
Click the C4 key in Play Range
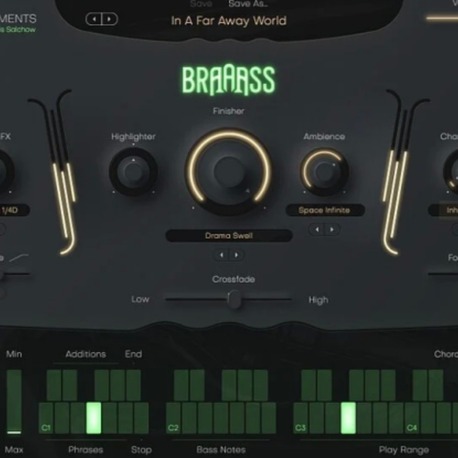pyautogui.click(x=412, y=418)
